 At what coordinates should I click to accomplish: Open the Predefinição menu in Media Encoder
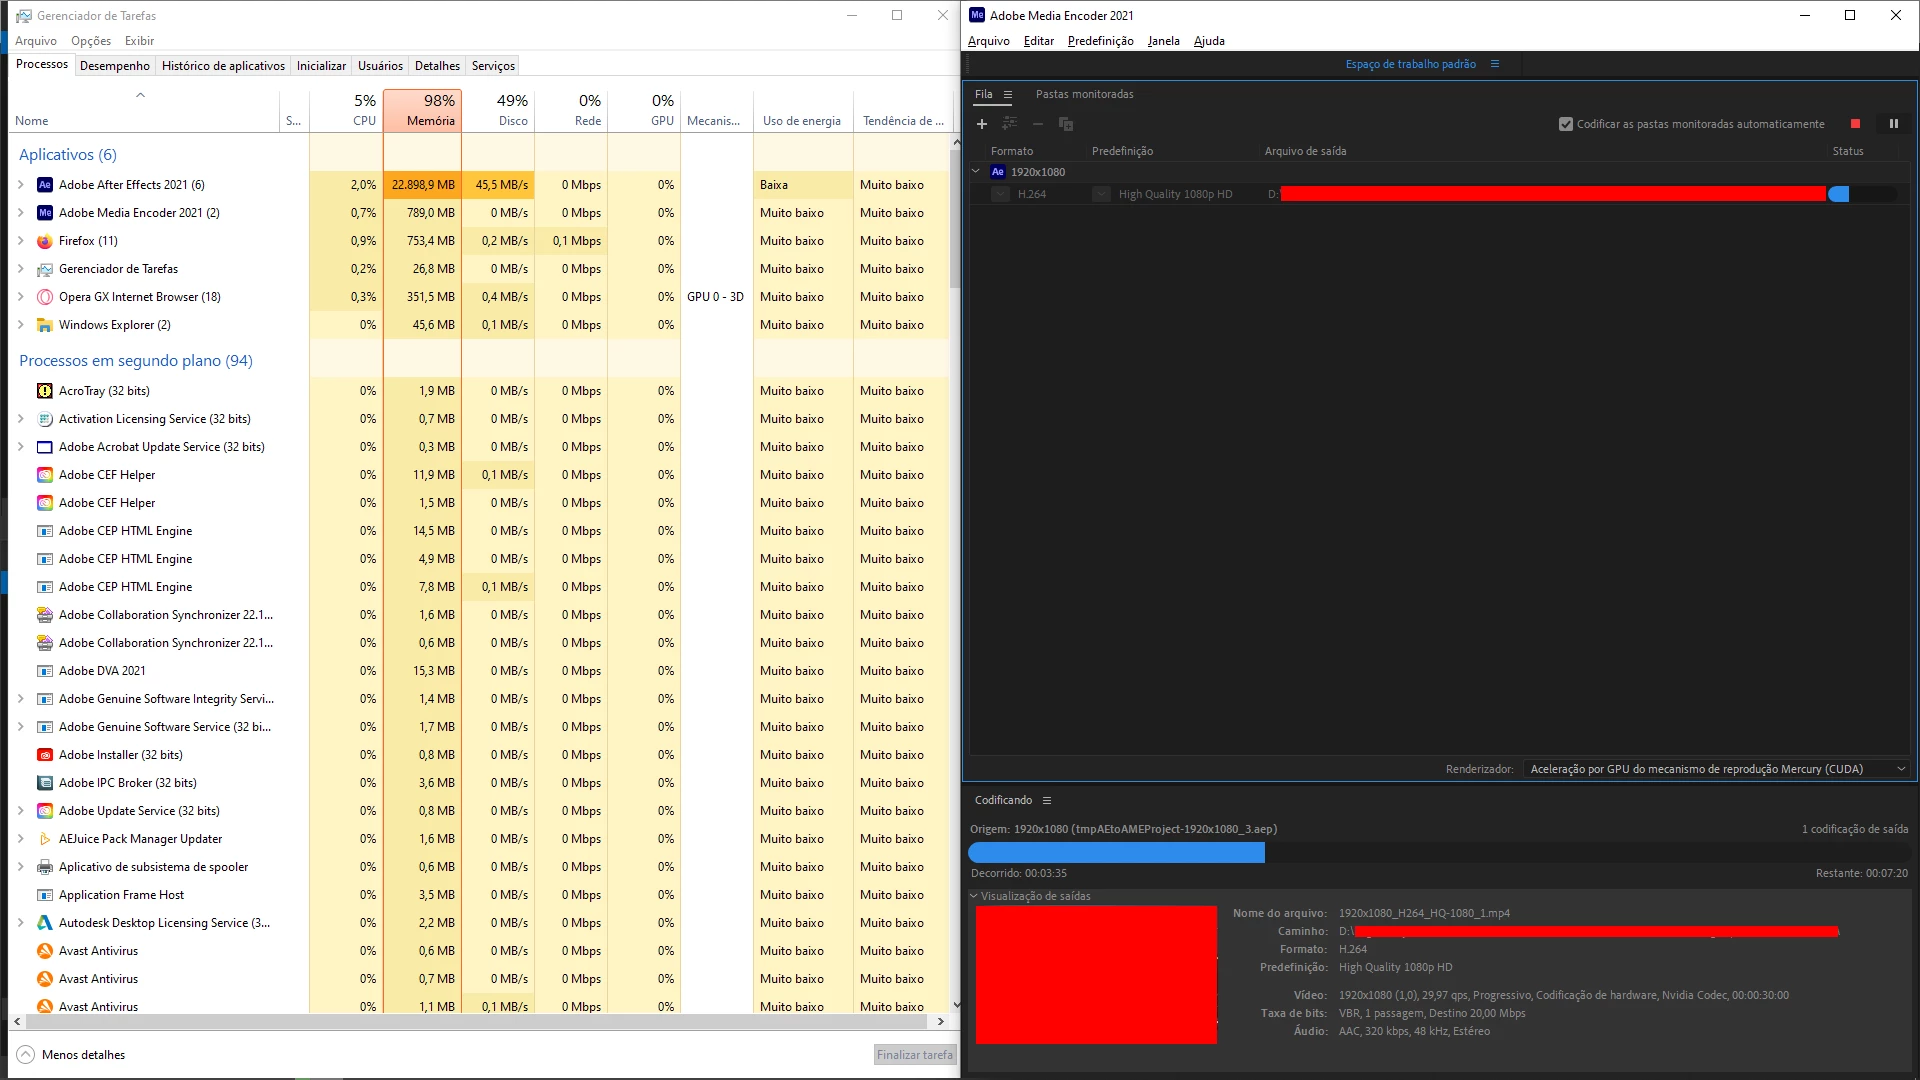tap(1100, 41)
